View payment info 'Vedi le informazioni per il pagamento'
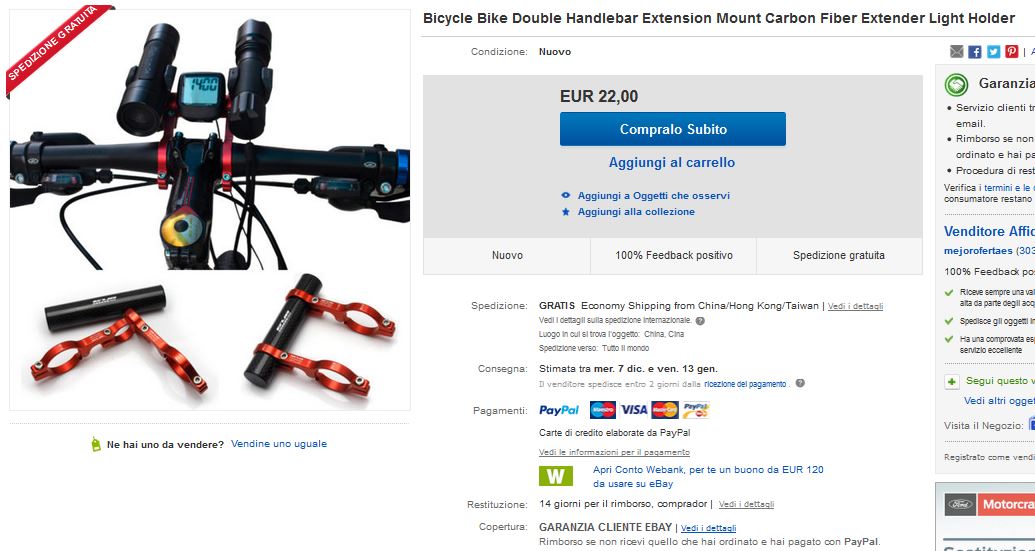Image resolution: width=1035 pixels, height=551 pixels. (x=615, y=452)
